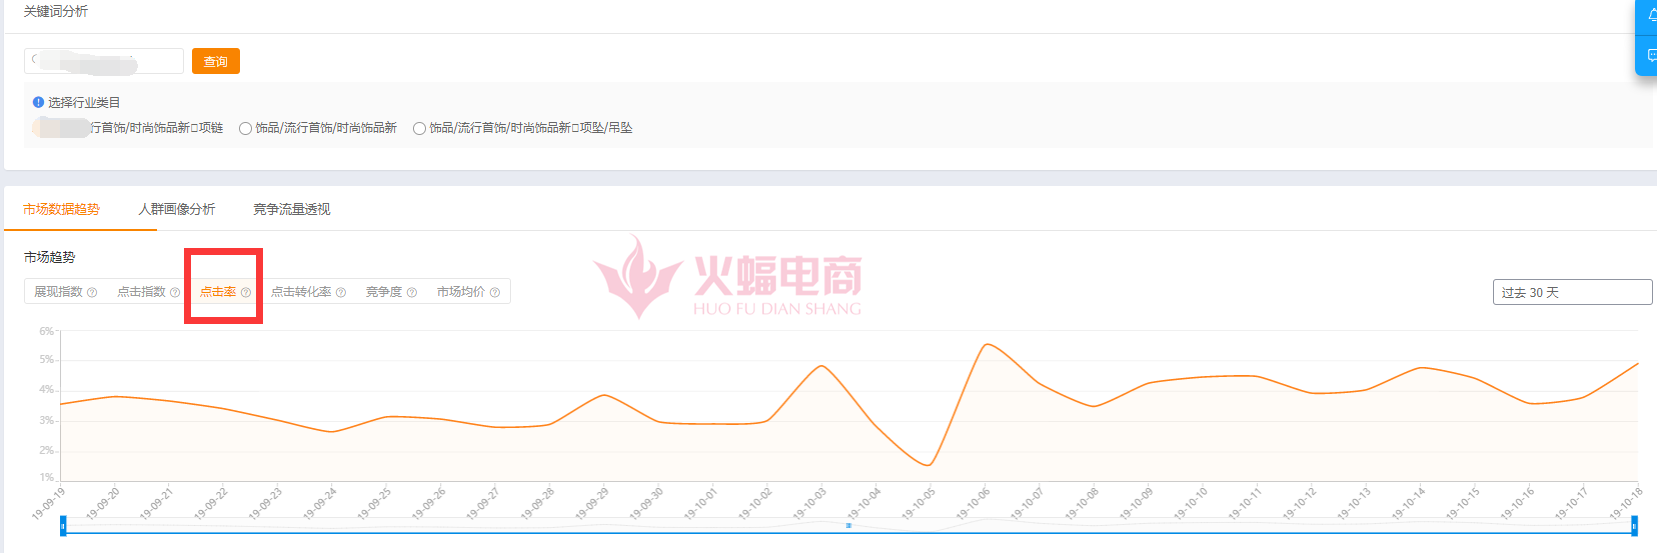The height and width of the screenshot is (553, 1657).
Task: Click help icon beside 点击转化率
Action: 341,293
